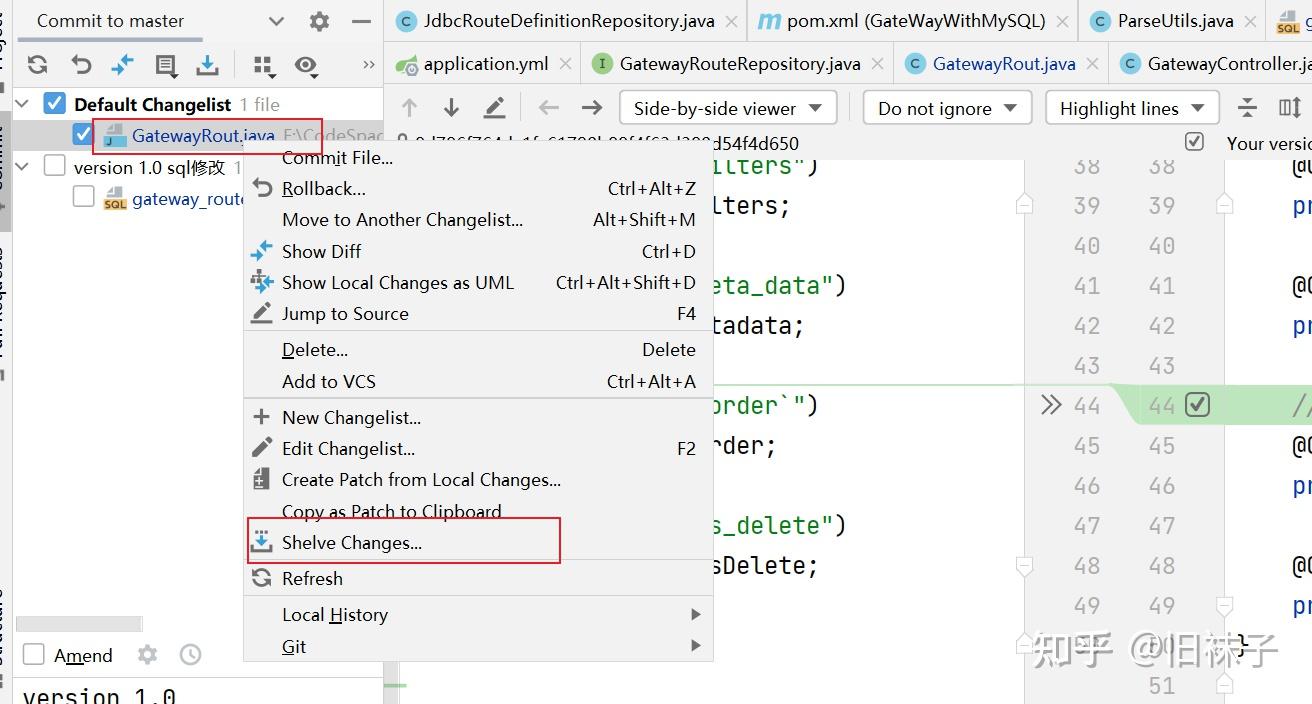Open commit message history clock icon
This screenshot has width=1312, height=704.
[190, 655]
